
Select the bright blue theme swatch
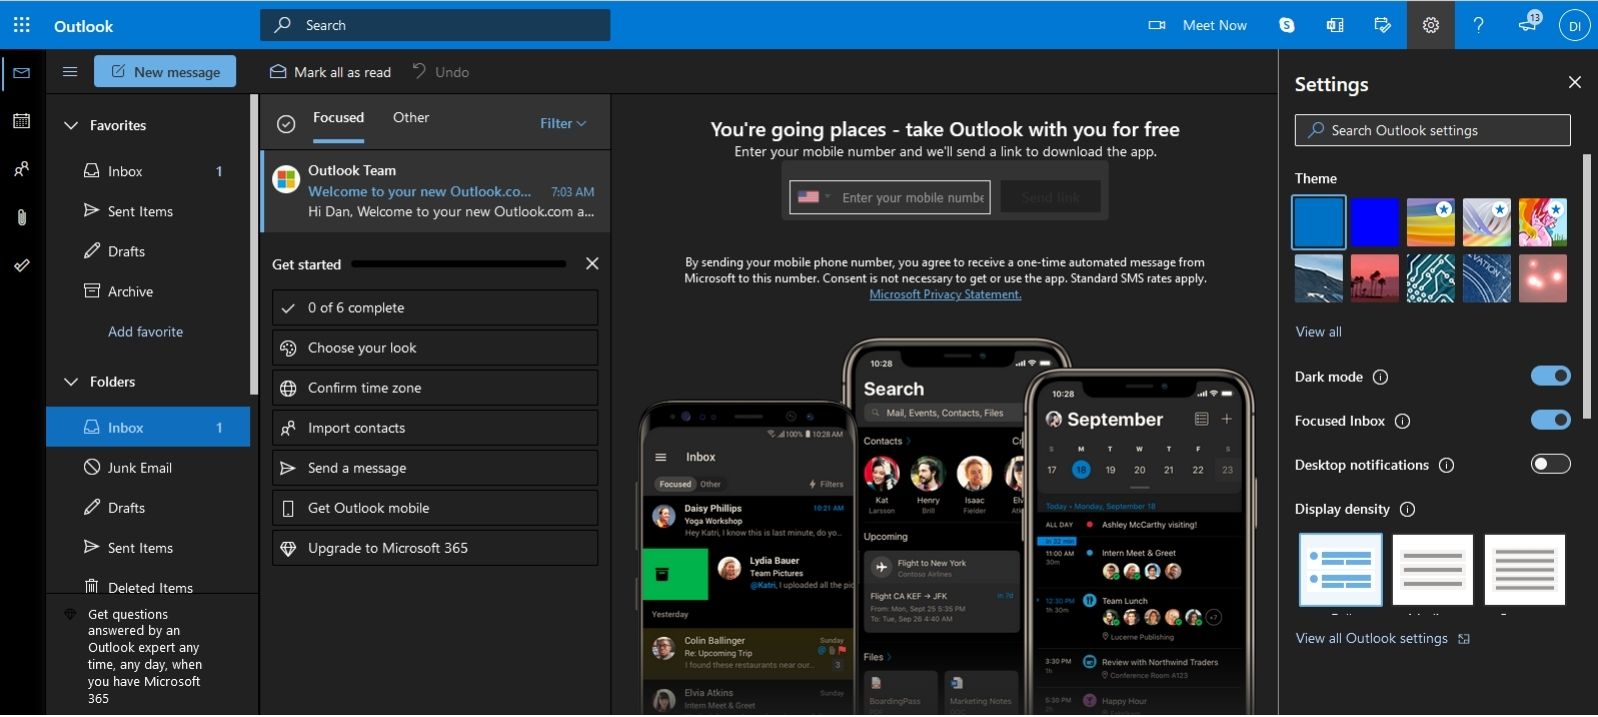tap(1375, 222)
